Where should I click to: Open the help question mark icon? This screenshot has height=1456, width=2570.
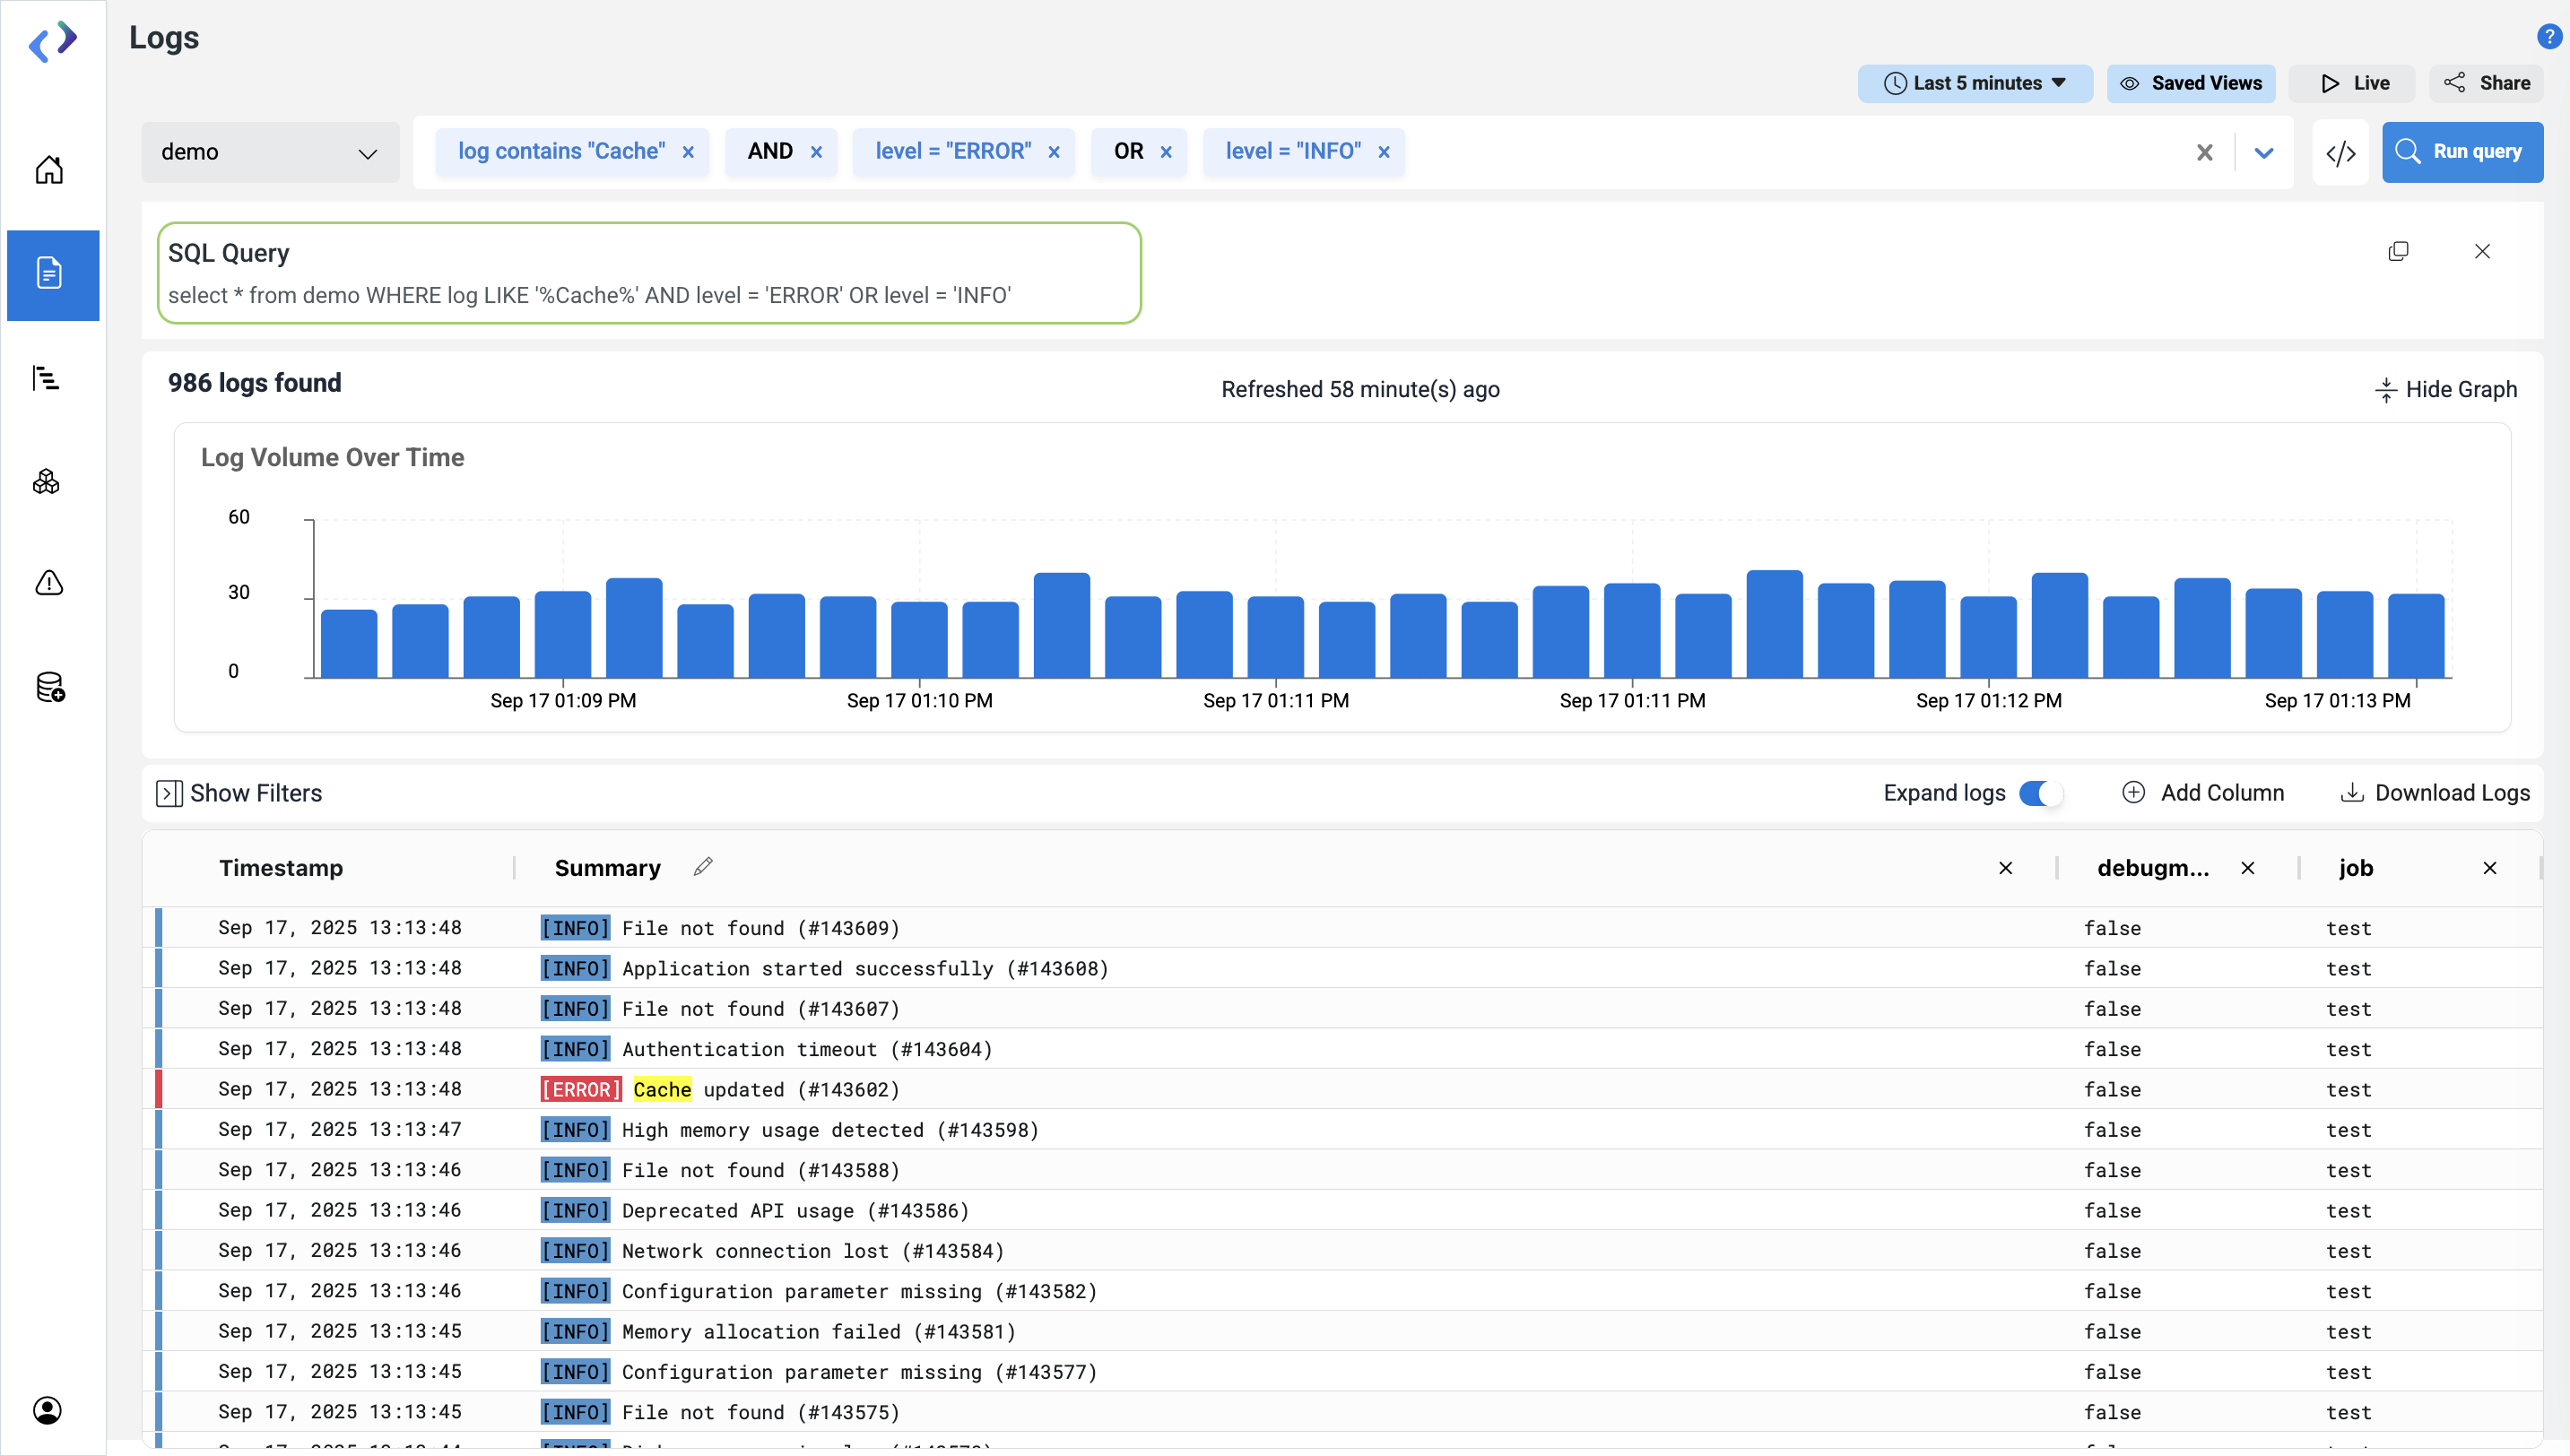point(2548,37)
